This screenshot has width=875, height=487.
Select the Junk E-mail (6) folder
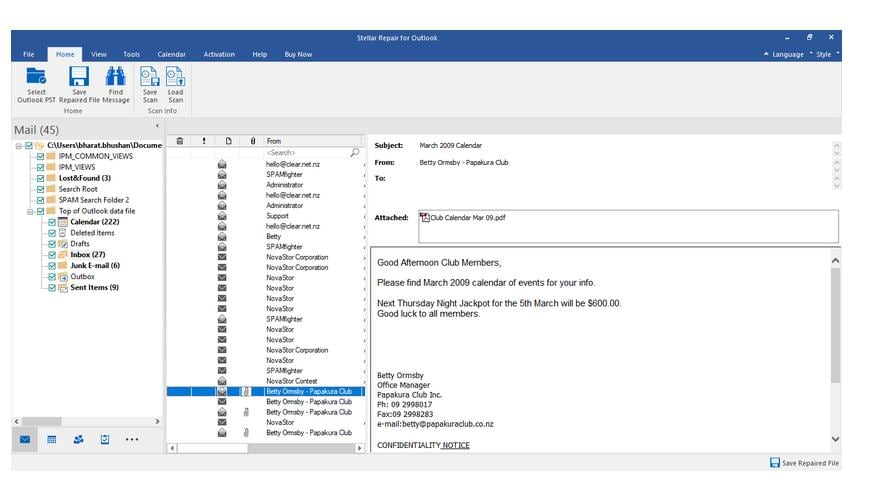click(95, 266)
